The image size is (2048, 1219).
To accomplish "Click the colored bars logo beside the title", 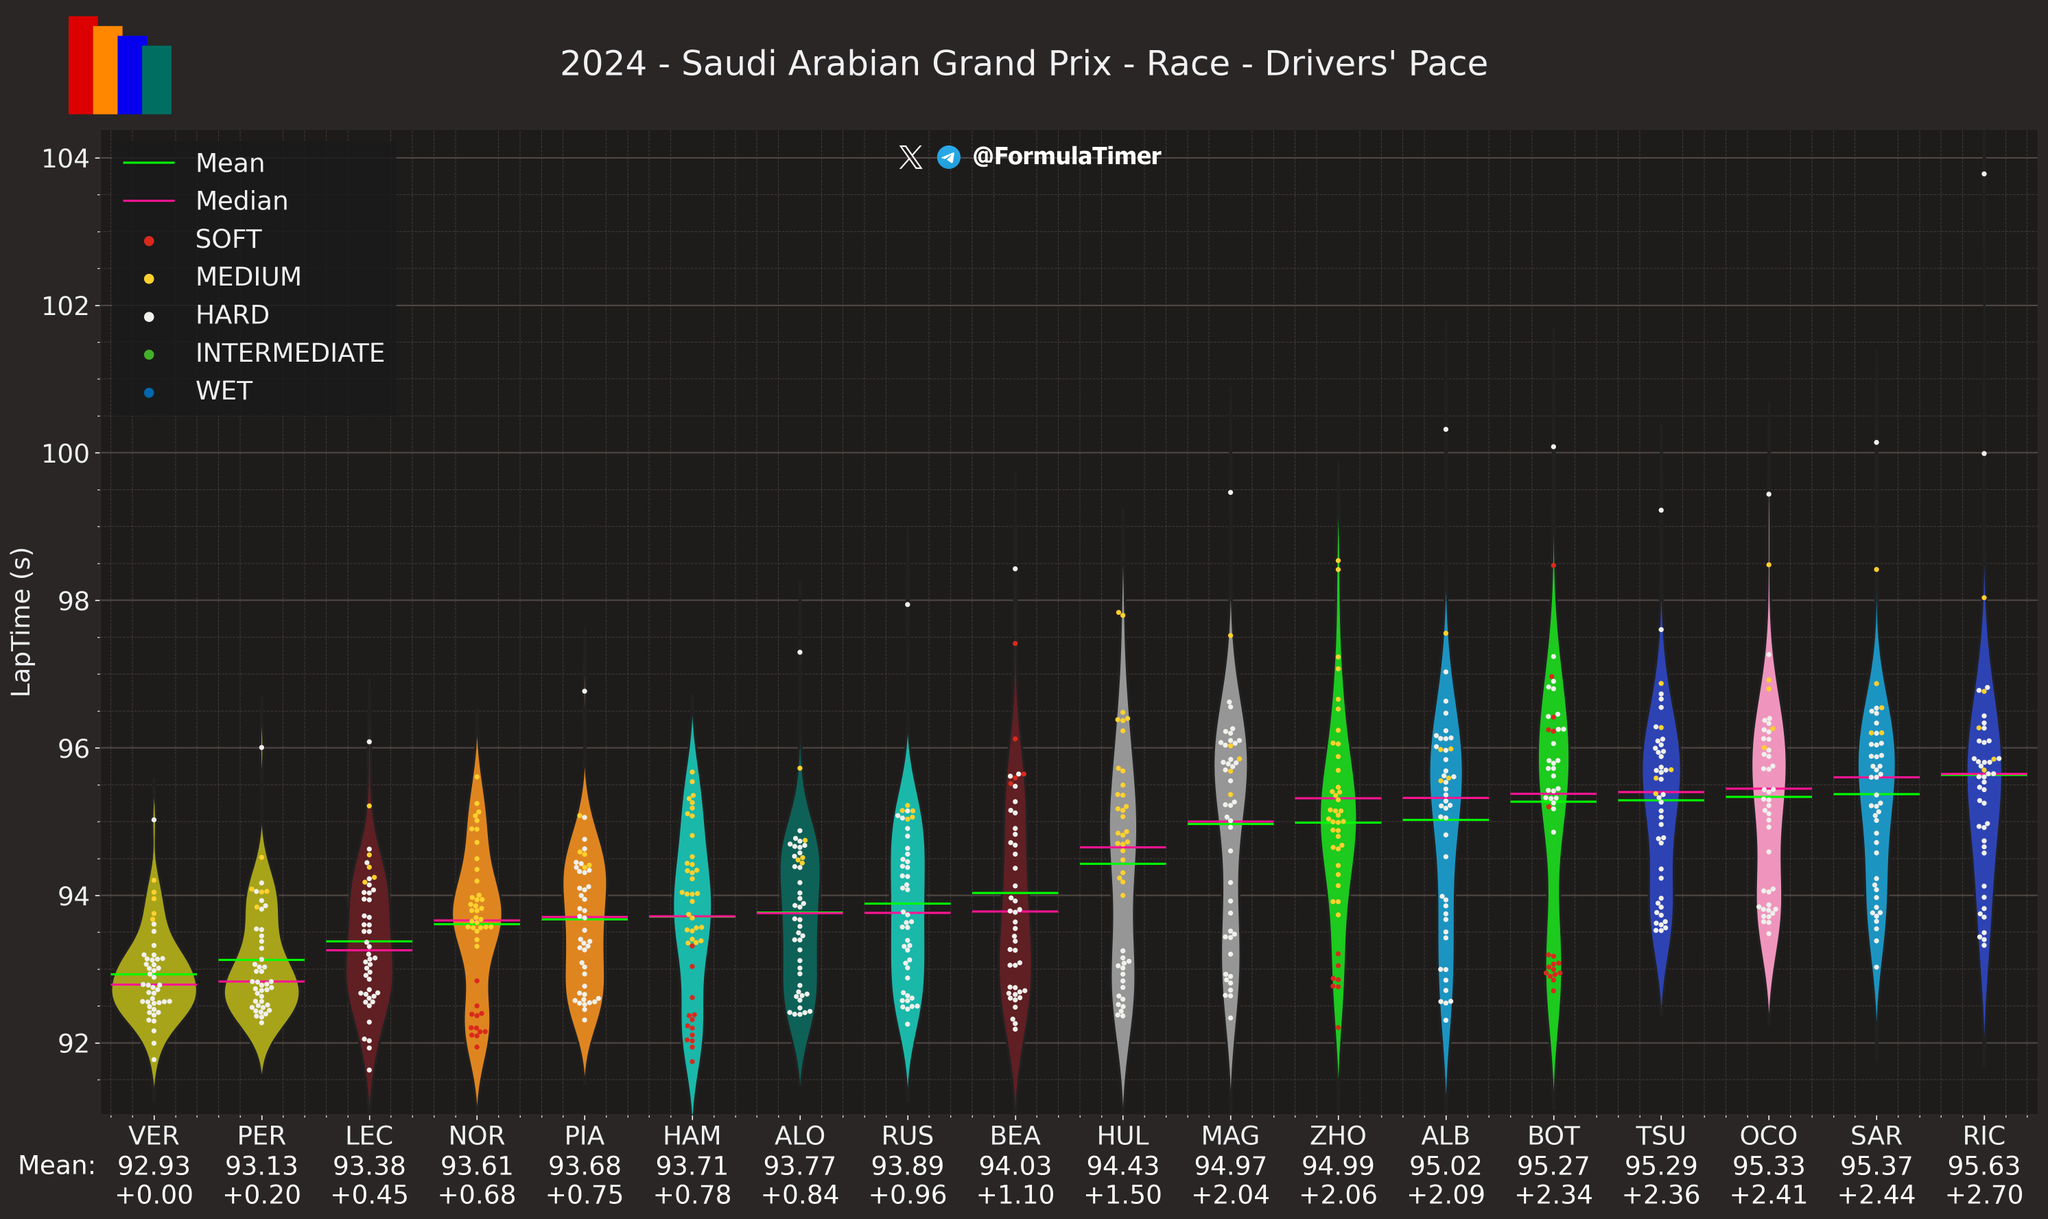I will pyautogui.click(x=120, y=65).
